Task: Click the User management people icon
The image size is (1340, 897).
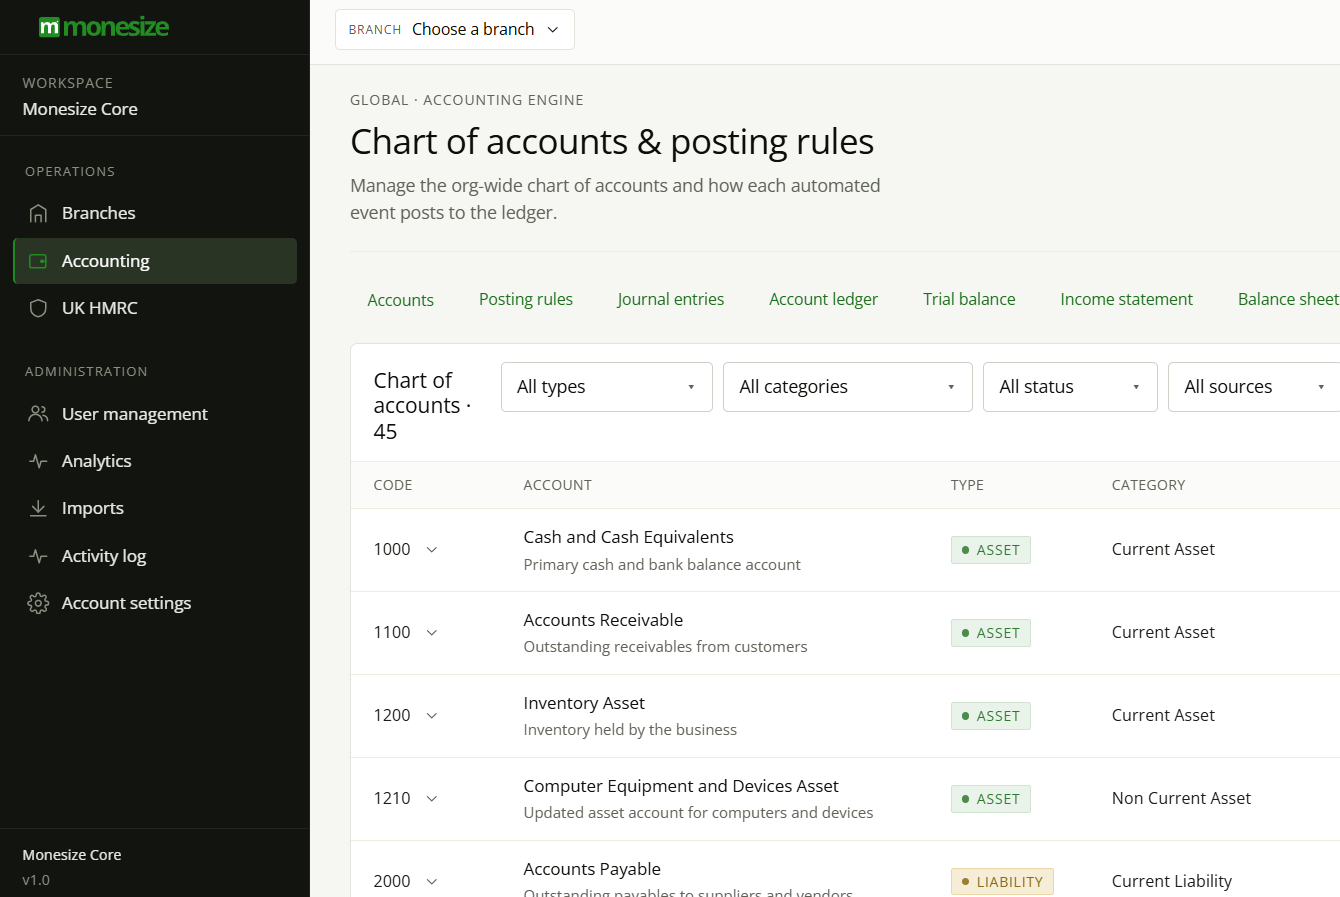Action: (x=38, y=414)
